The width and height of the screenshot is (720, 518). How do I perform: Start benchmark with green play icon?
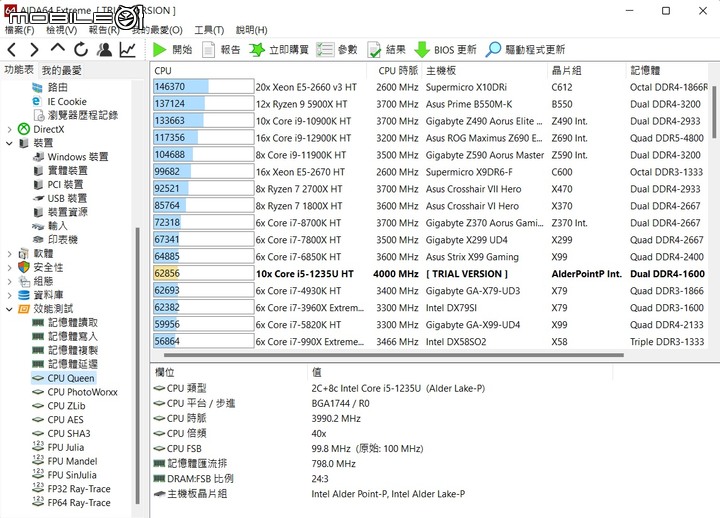(159, 50)
